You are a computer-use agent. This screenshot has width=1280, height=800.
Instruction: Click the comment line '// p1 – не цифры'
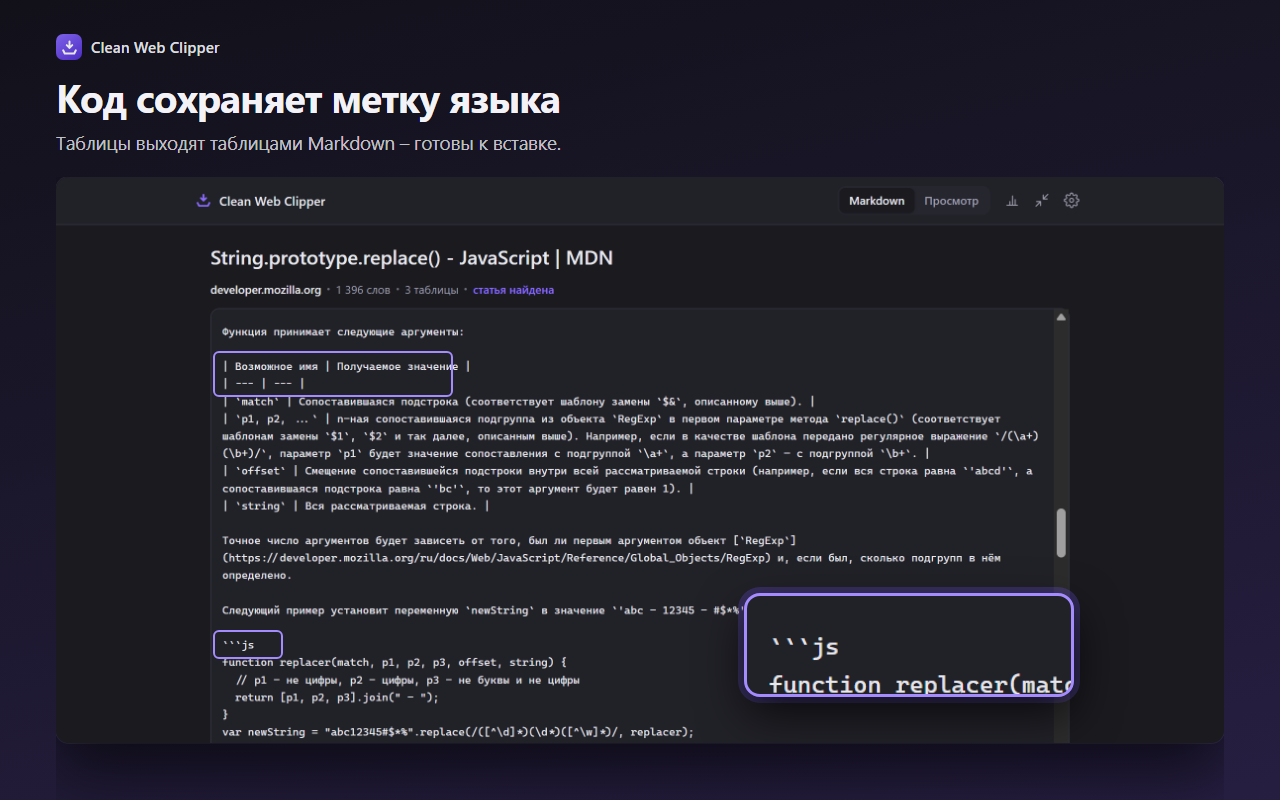click(x=407, y=680)
